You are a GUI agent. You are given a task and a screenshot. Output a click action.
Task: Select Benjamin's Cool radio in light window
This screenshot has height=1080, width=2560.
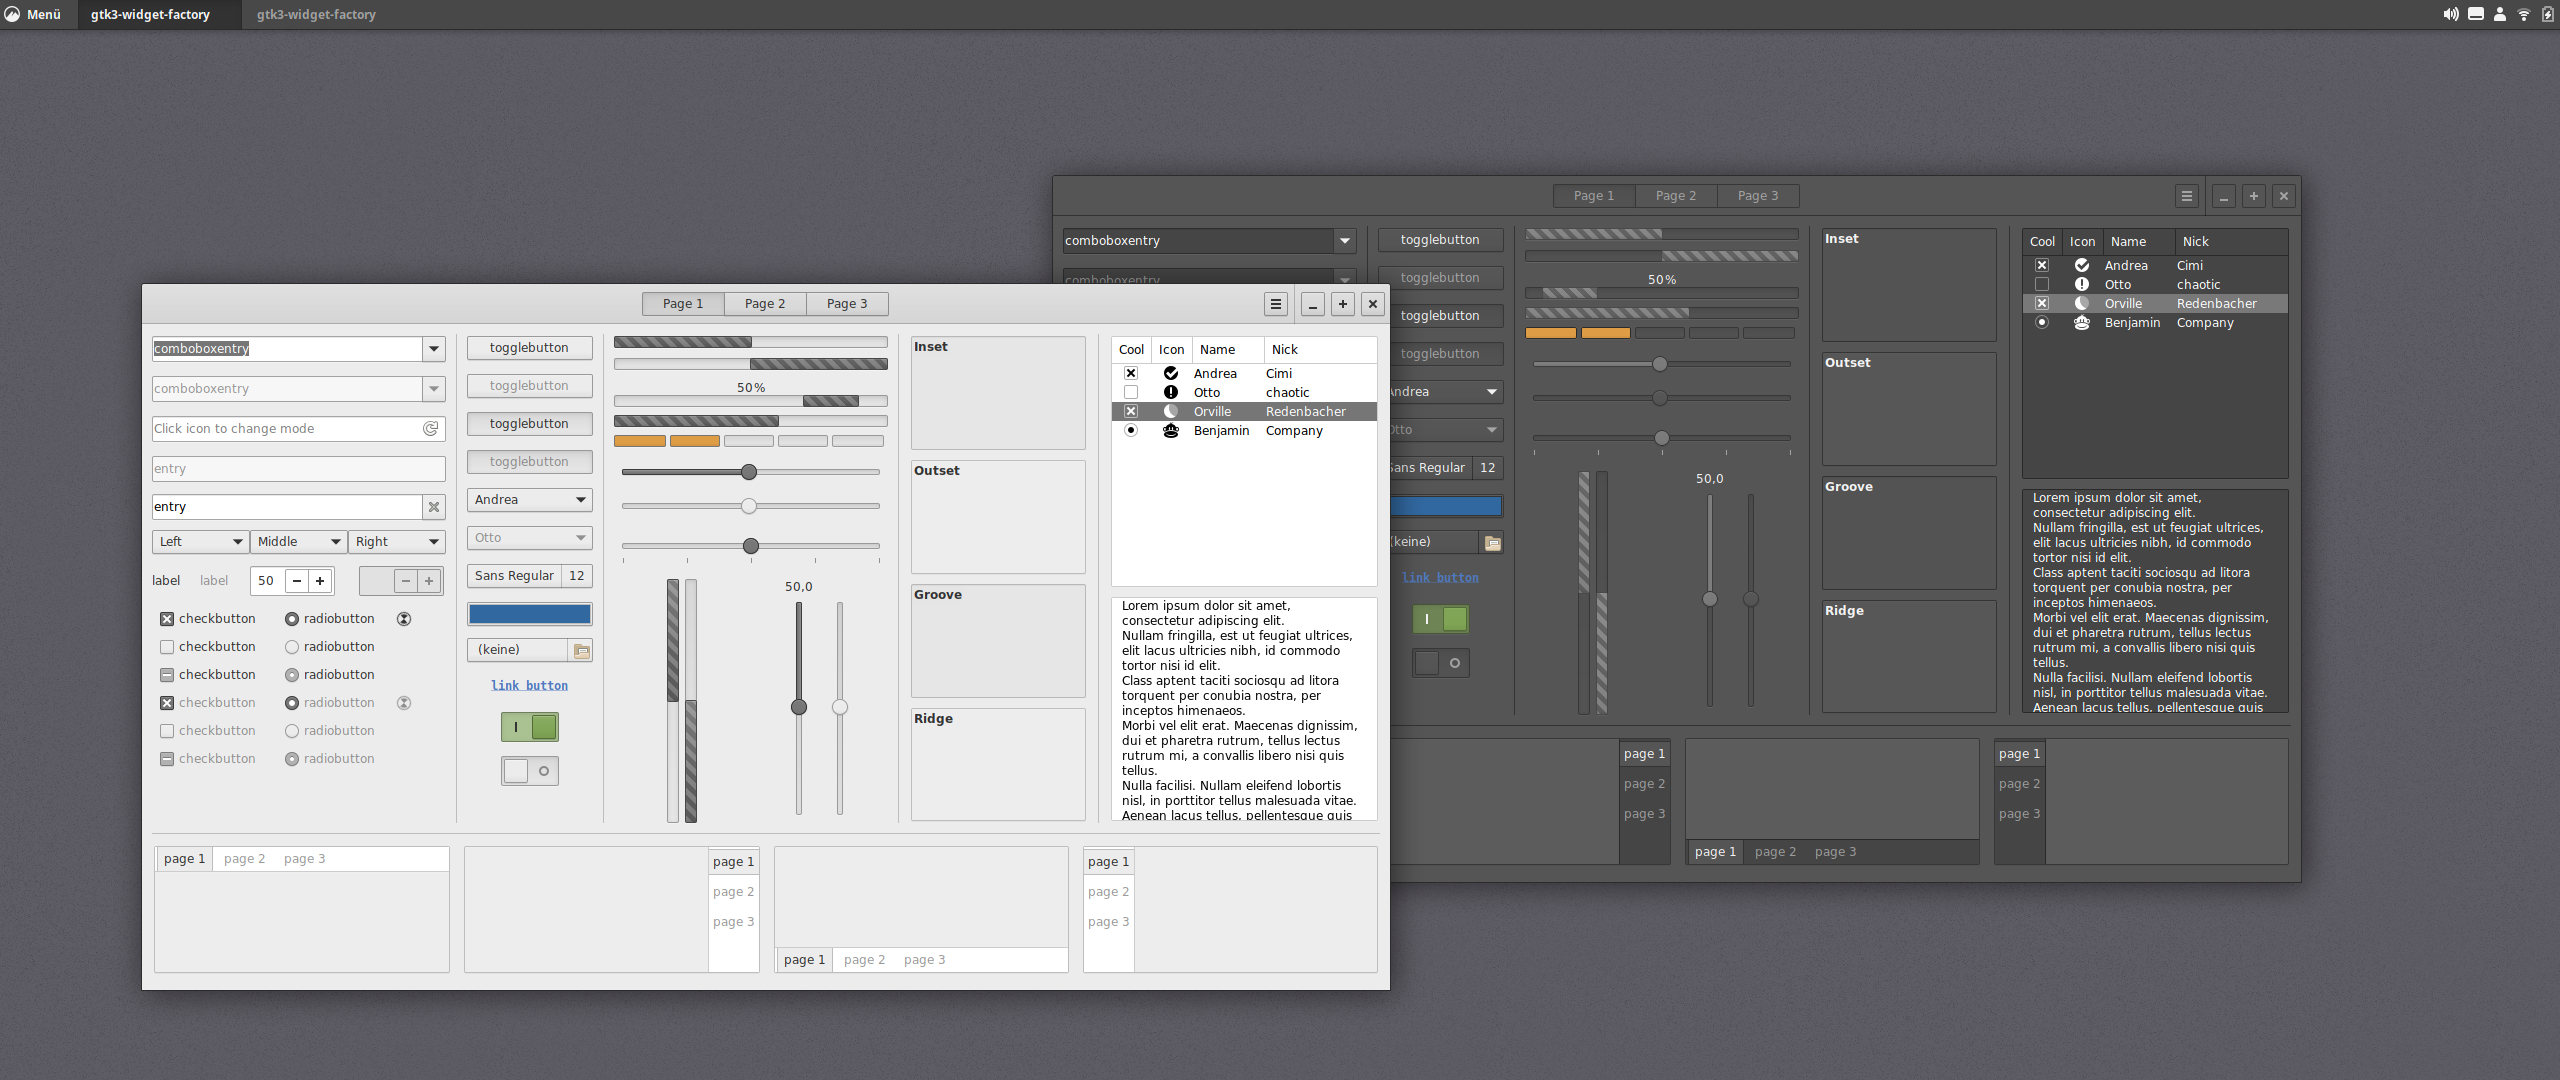coord(1131,430)
